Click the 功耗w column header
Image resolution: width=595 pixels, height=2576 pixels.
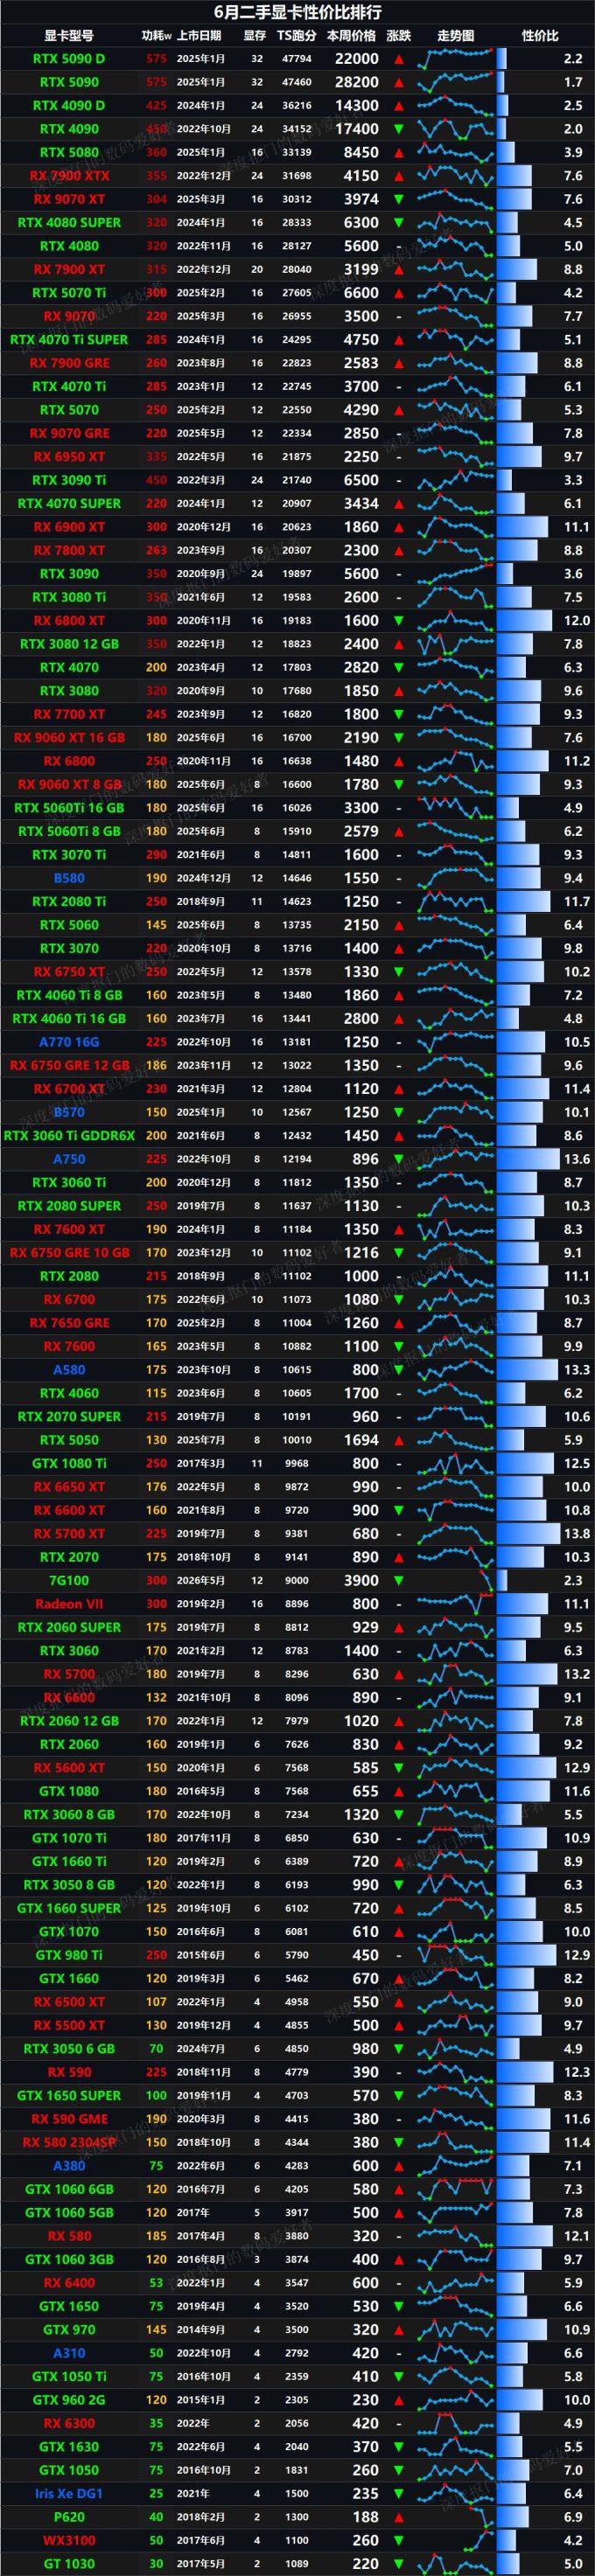click(x=156, y=36)
